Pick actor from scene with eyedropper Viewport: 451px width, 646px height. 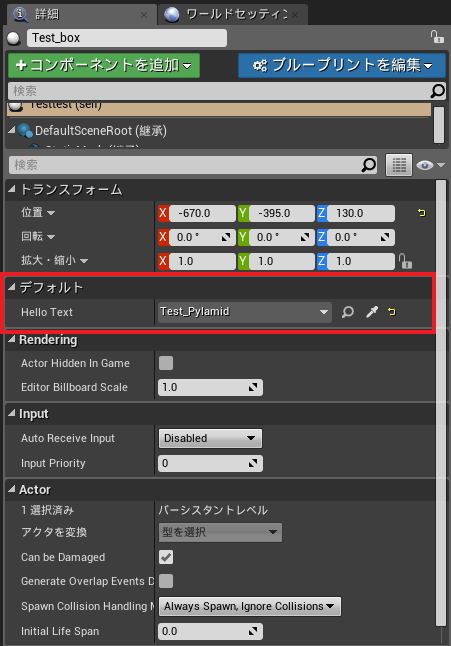(372, 312)
